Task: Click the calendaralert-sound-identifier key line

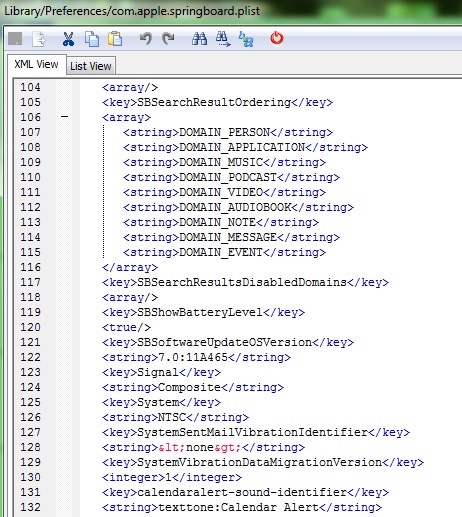Action: click(245, 492)
